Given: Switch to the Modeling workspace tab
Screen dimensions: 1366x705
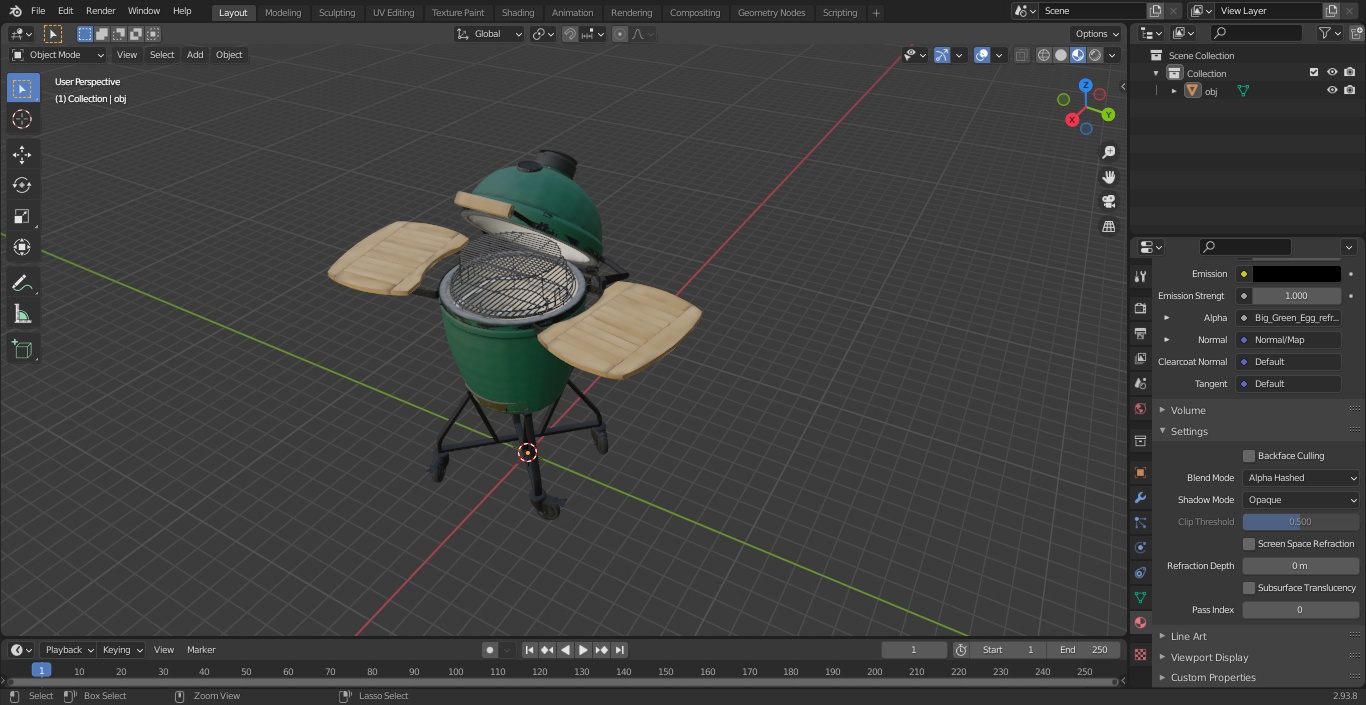Looking at the screenshot, I should pyautogui.click(x=283, y=13).
